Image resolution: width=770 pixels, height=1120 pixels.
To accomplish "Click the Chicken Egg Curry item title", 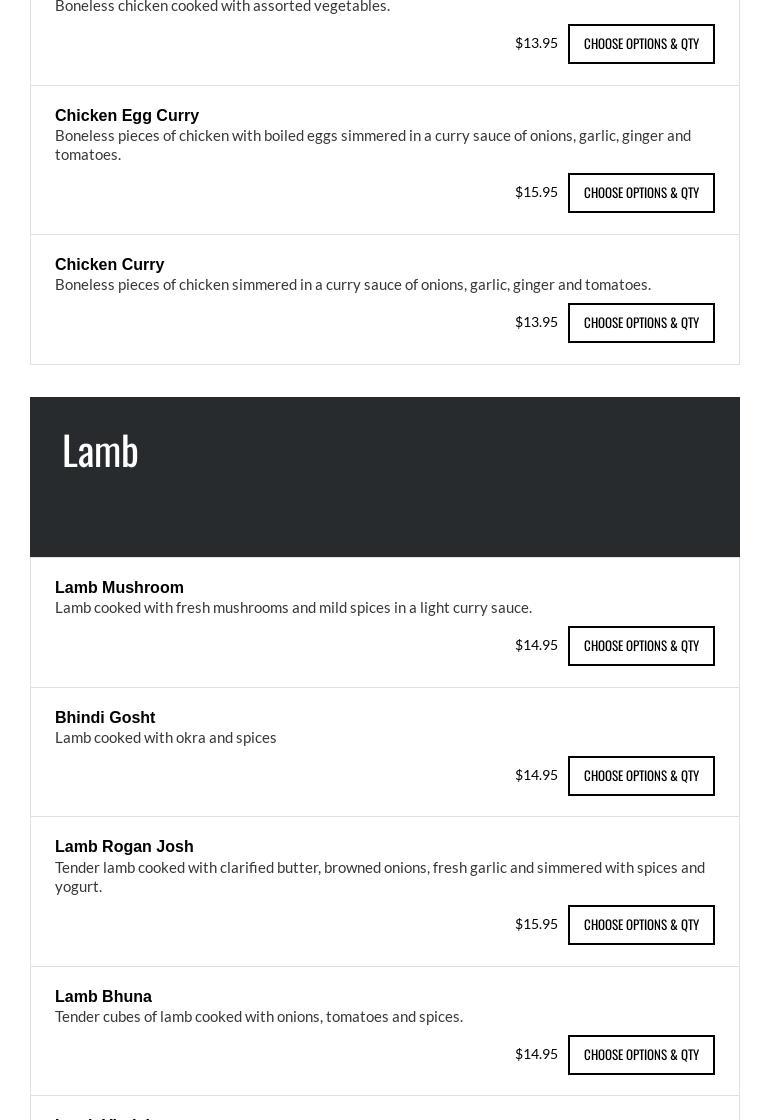I will (127, 116).
